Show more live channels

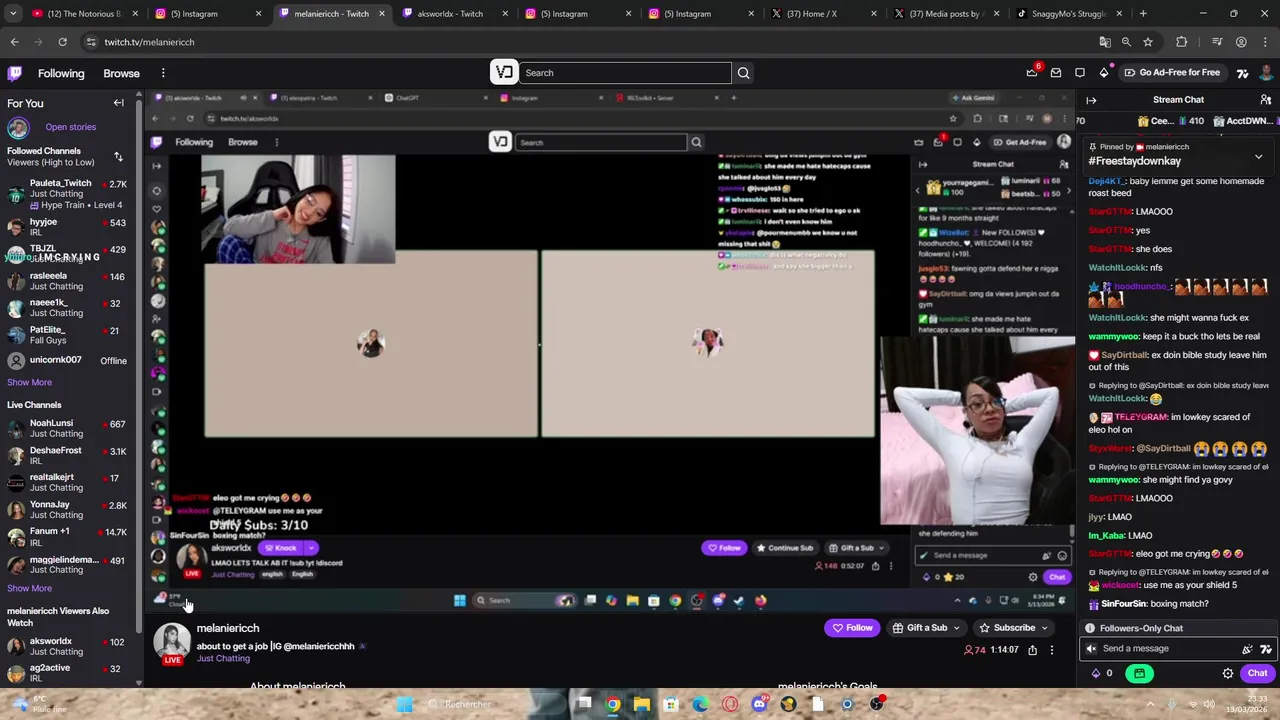point(29,589)
